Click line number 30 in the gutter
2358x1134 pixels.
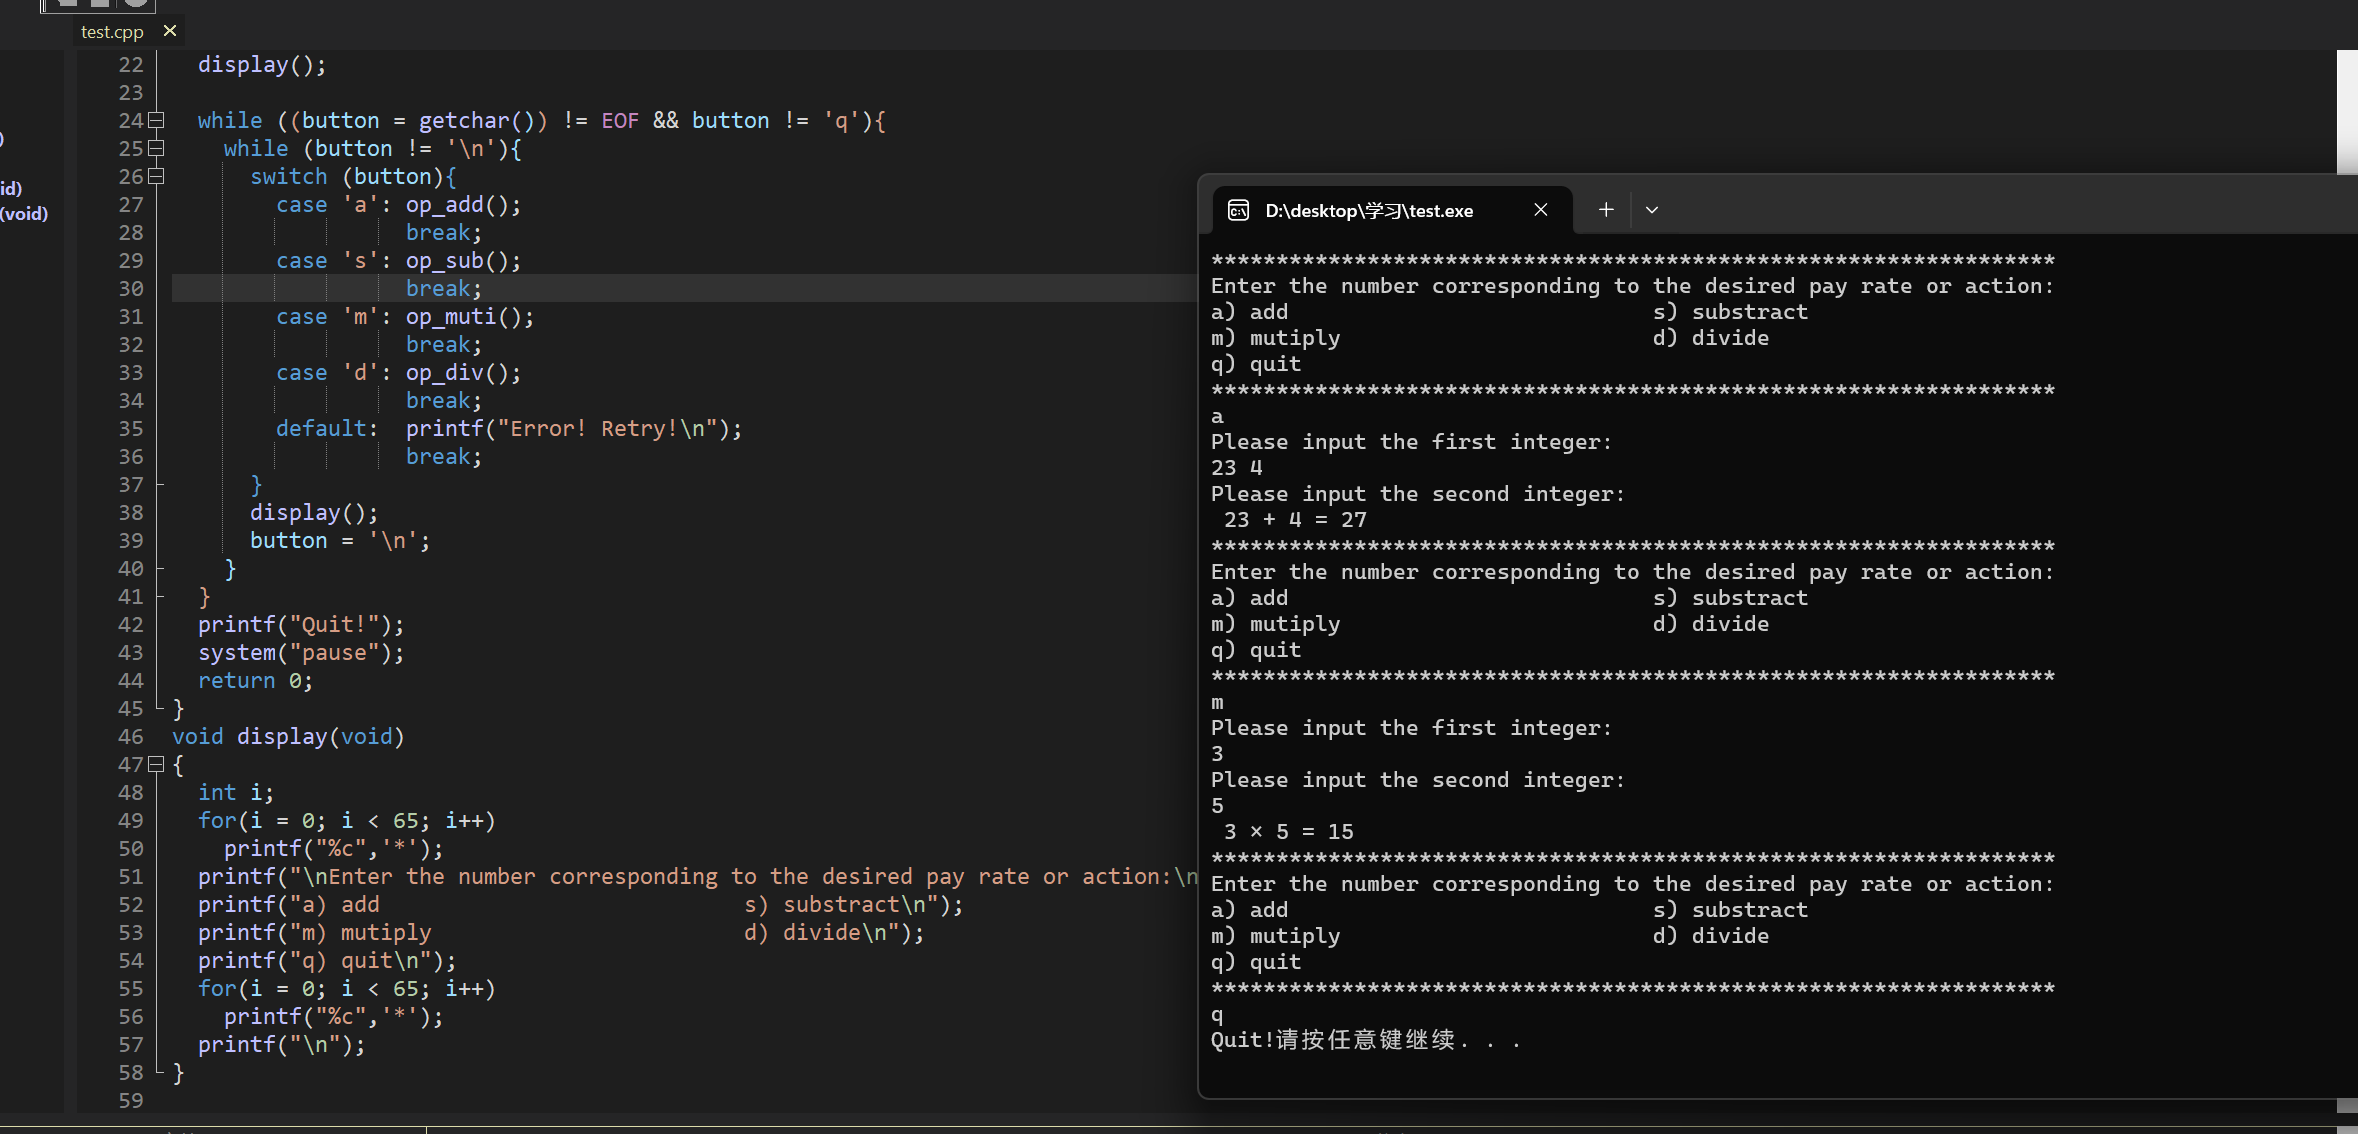131,289
